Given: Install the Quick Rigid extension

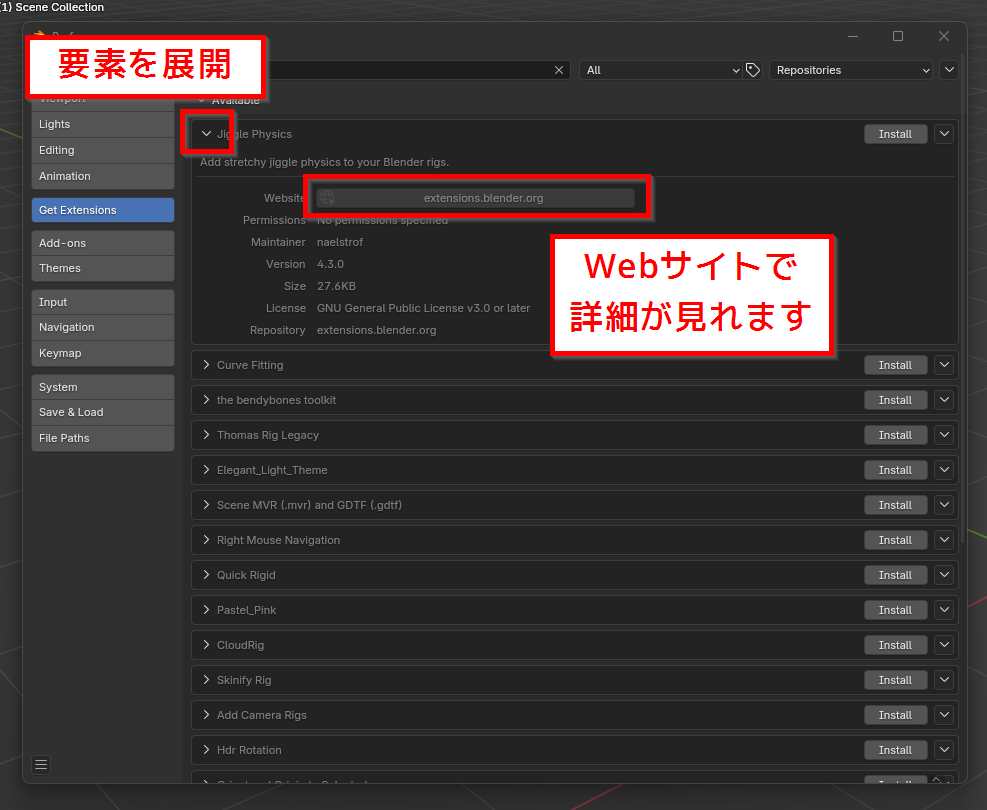Looking at the screenshot, I should 895,575.
